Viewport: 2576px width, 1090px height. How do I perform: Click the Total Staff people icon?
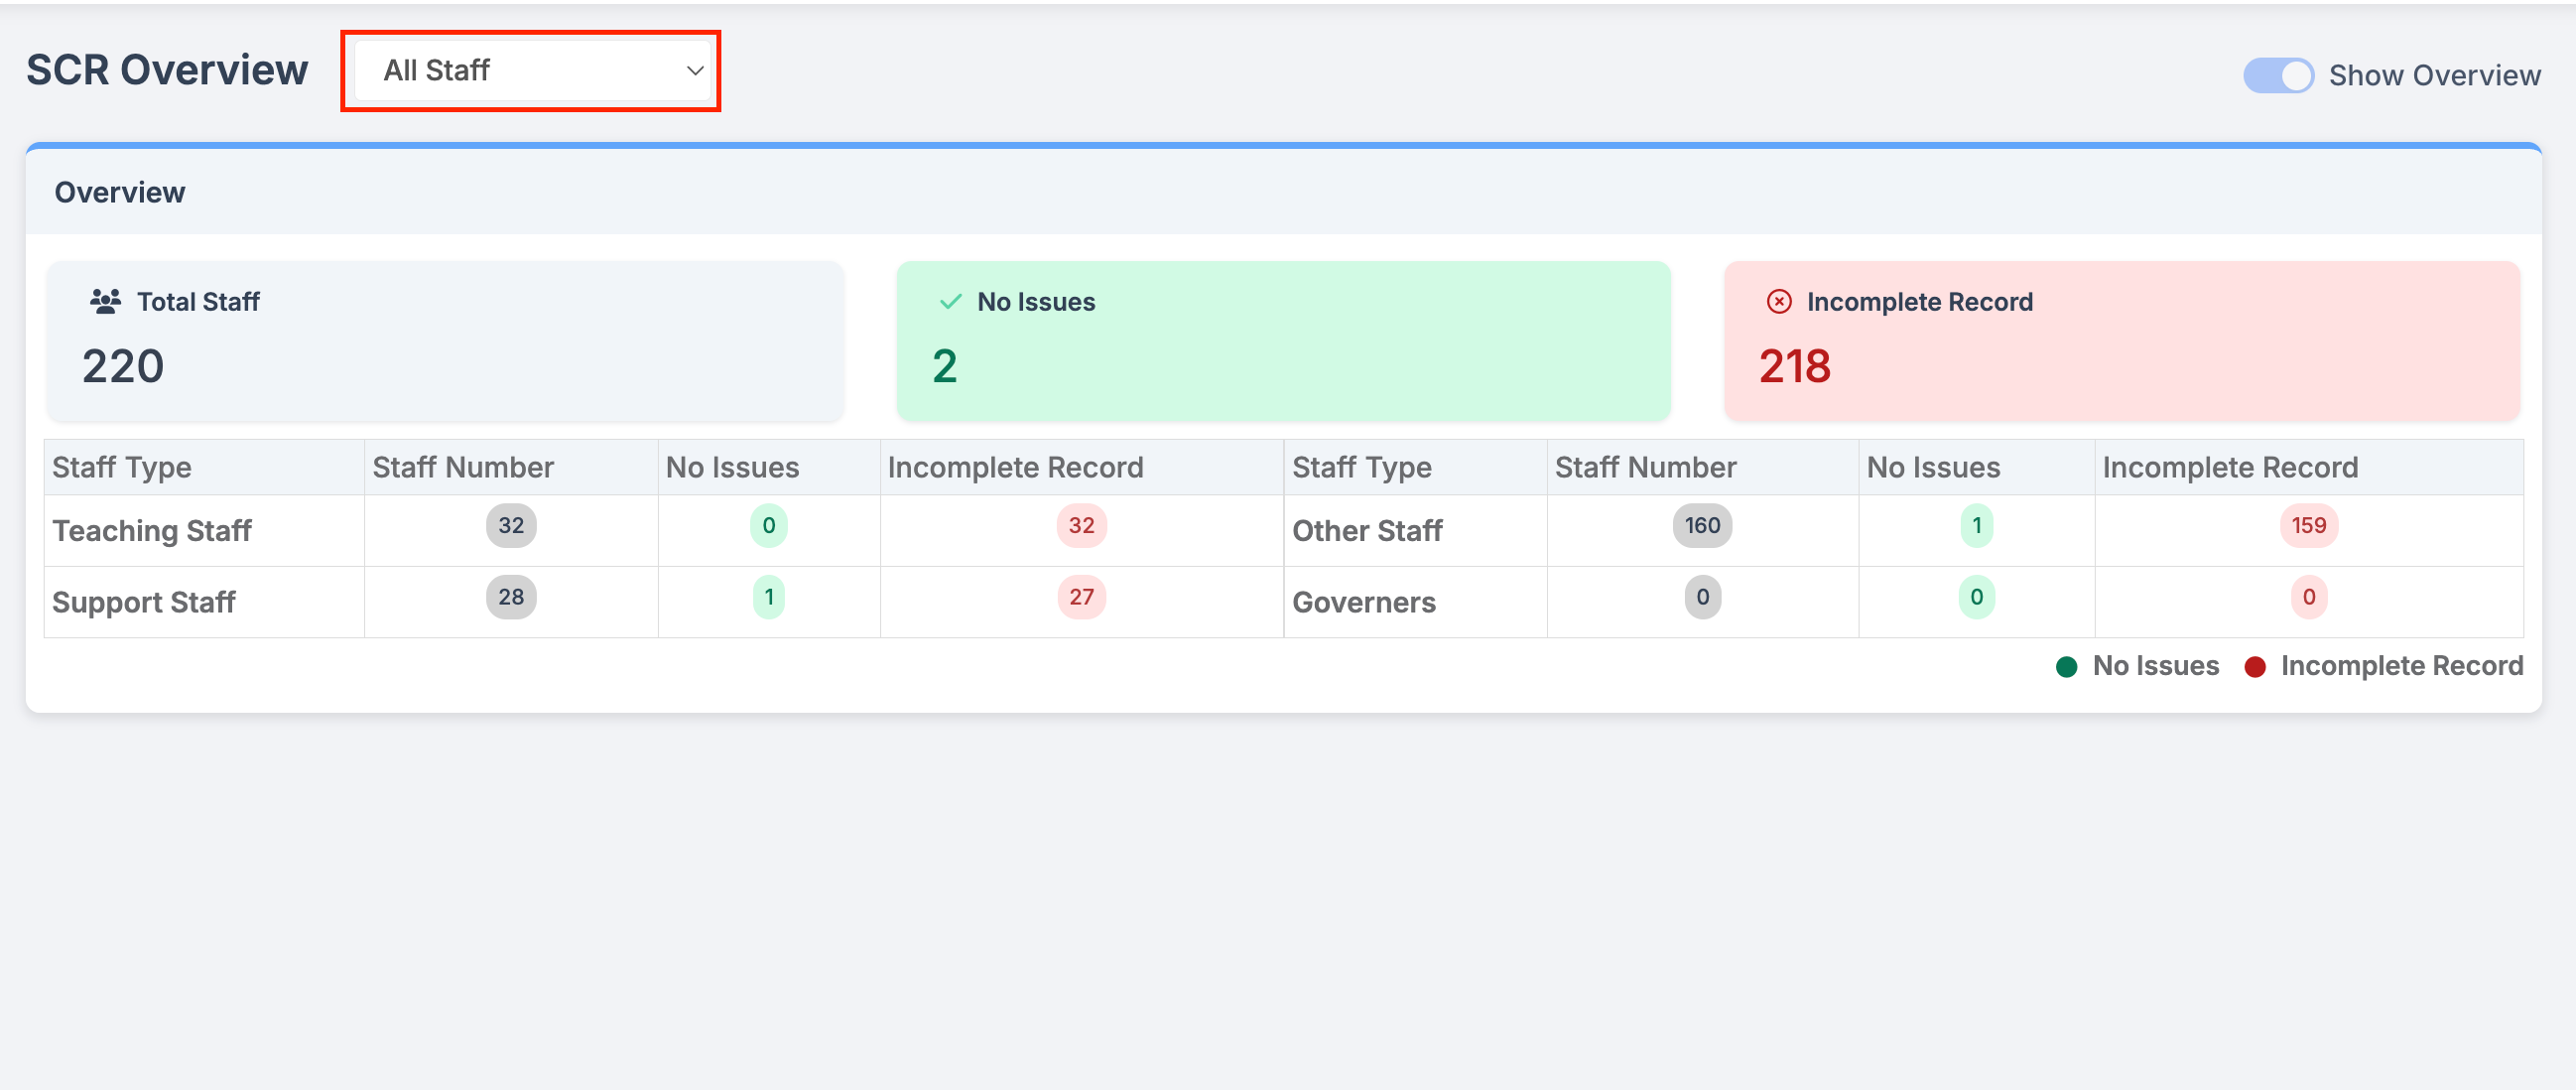pyautogui.click(x=105, y=301)
